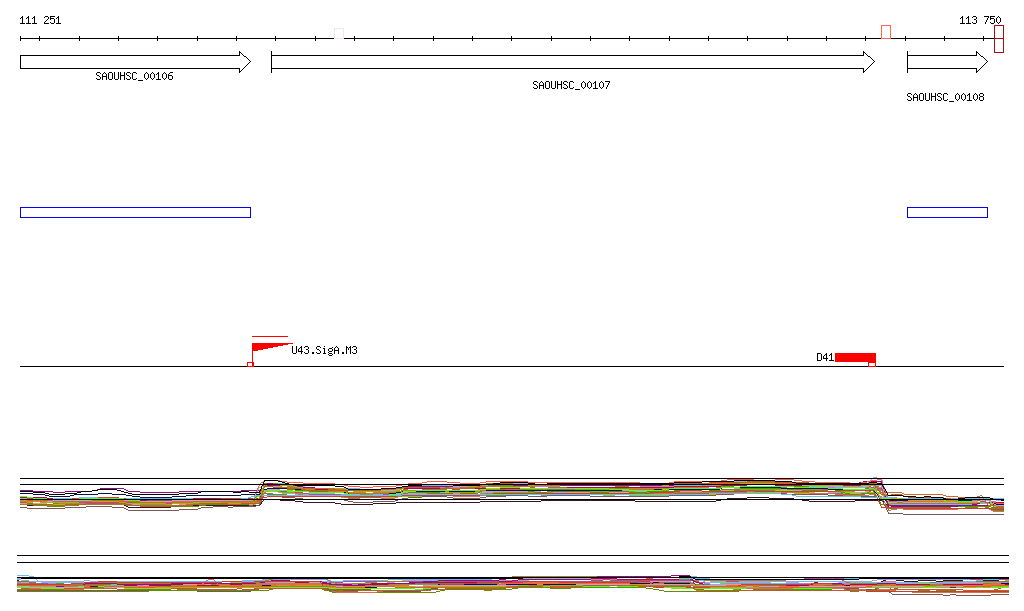The height and width of the screenshot is (611, 1024).
Task: Click the 113 750 end coordinate
Action: pos(979,20)
